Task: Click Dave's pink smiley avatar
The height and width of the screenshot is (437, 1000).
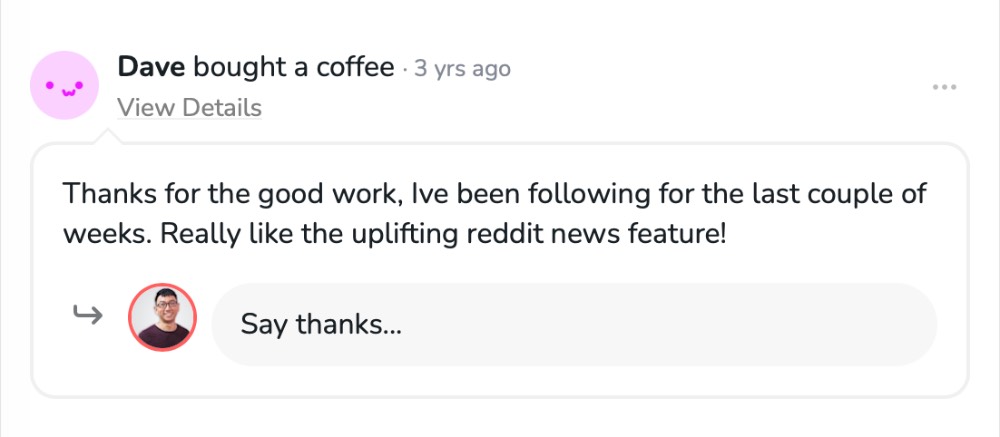Action: (x=65, y=86)
